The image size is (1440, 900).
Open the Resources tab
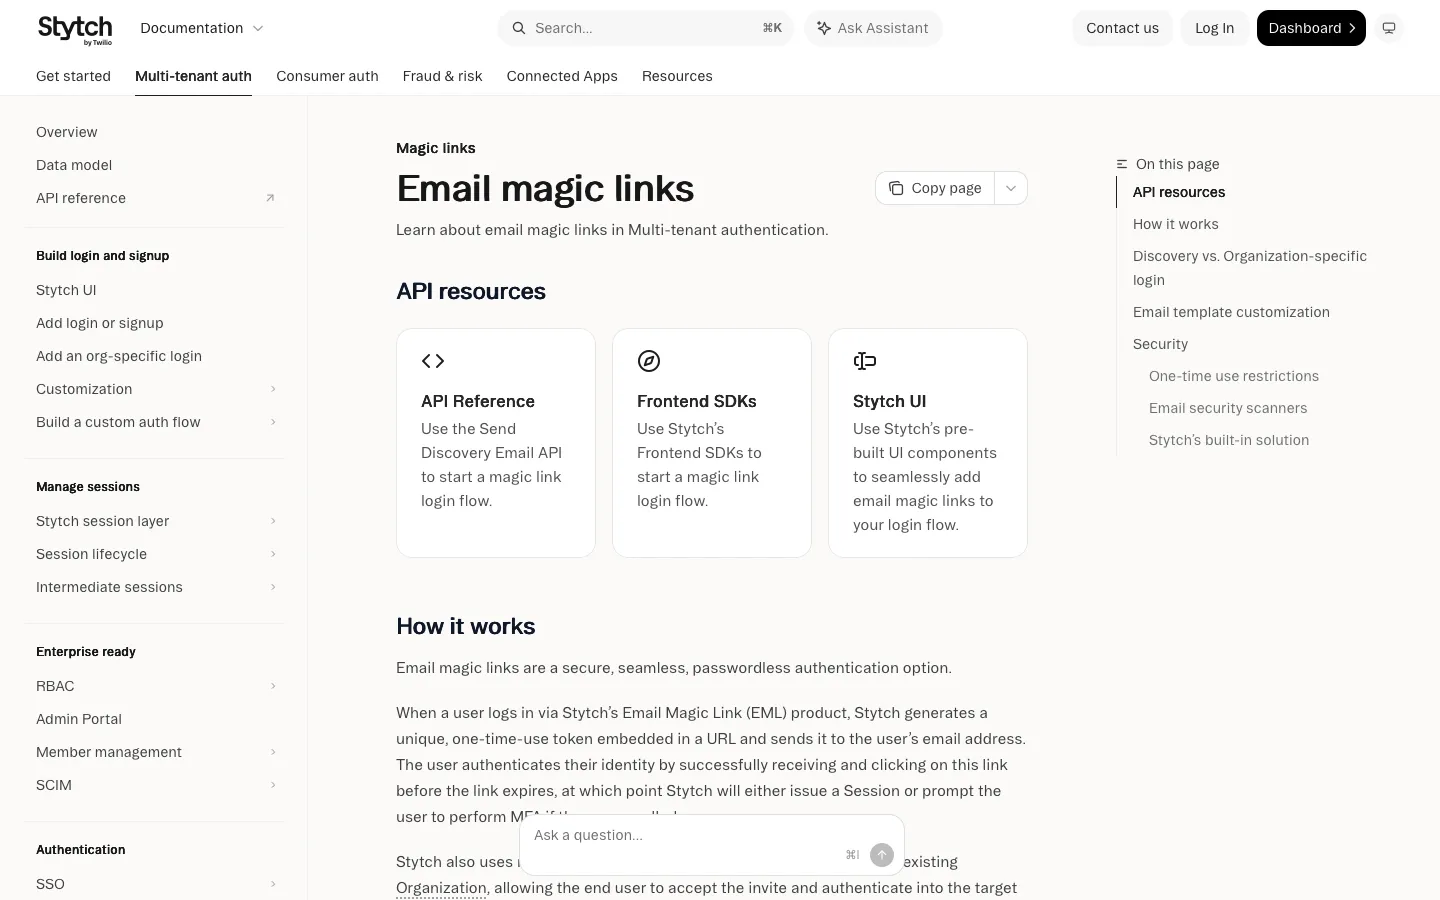[677, 76]
